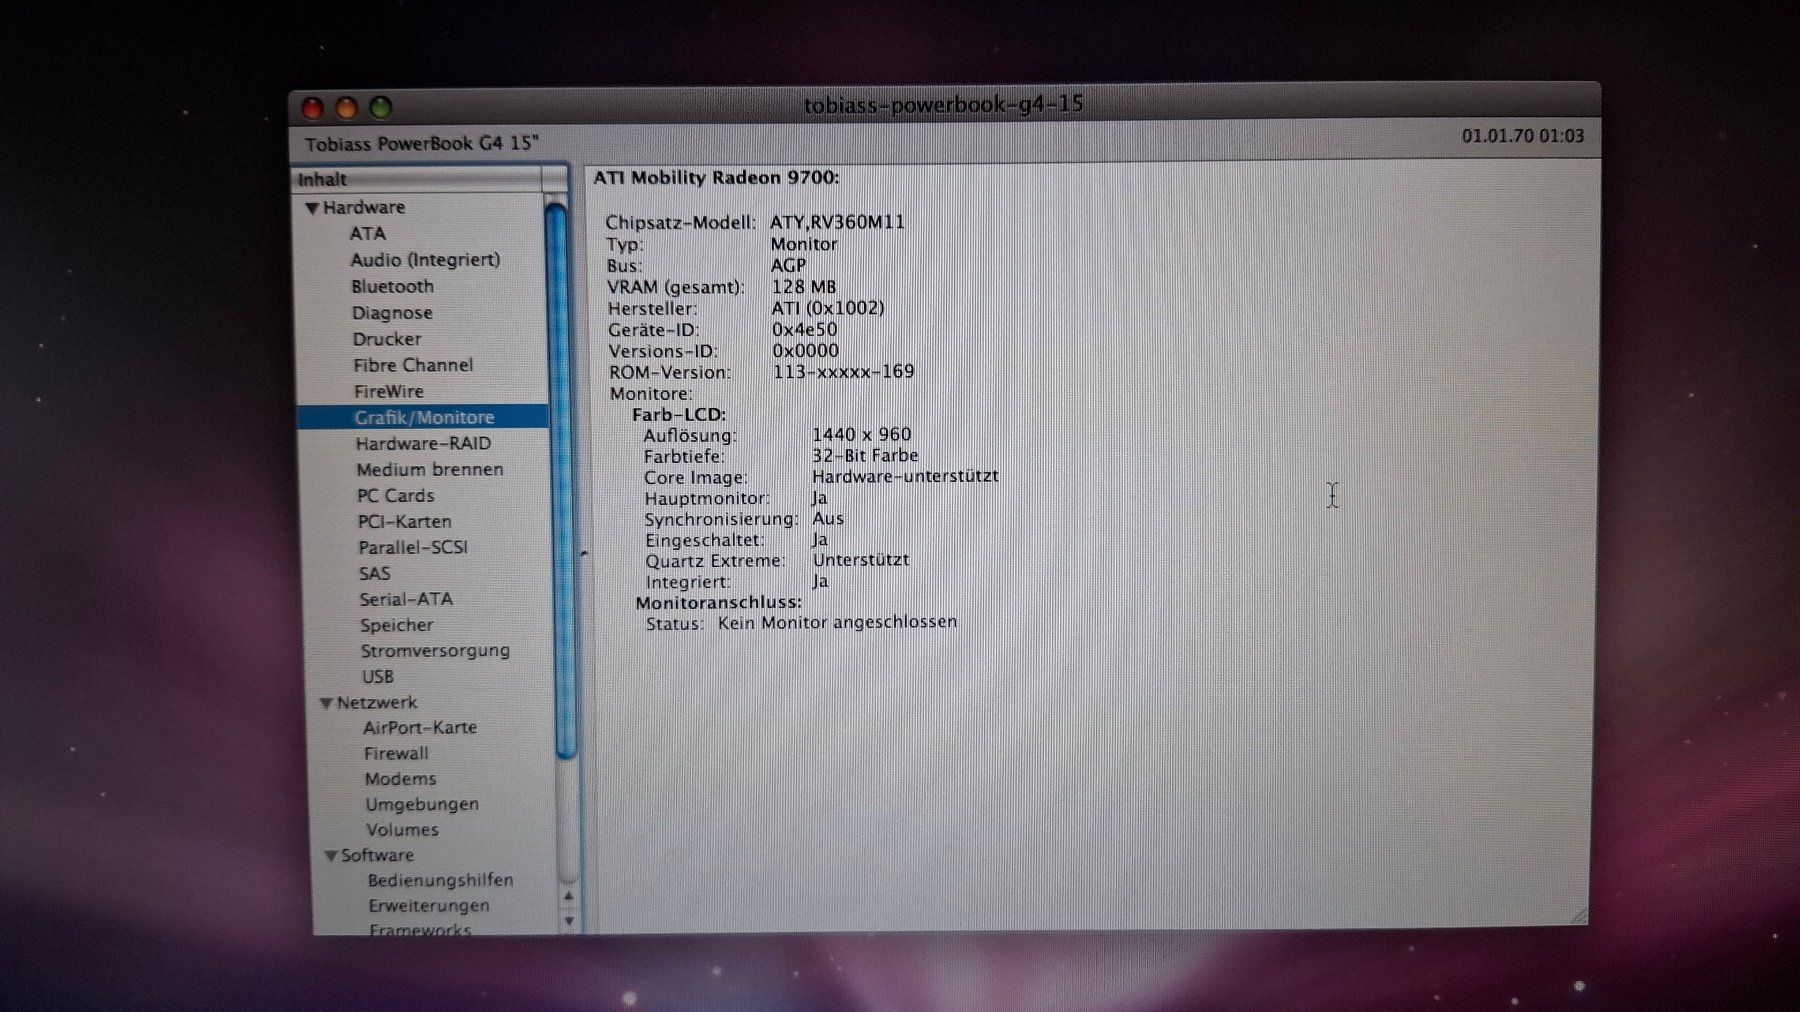Viewport: 1800px width, 1012px height.
Task: Click Kein Monitor angeschlossen status text
Action: [x=837, y=622]
